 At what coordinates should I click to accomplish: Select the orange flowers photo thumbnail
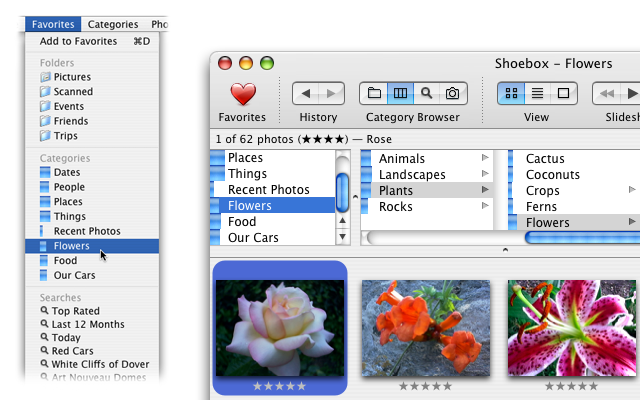coord(427,327)
